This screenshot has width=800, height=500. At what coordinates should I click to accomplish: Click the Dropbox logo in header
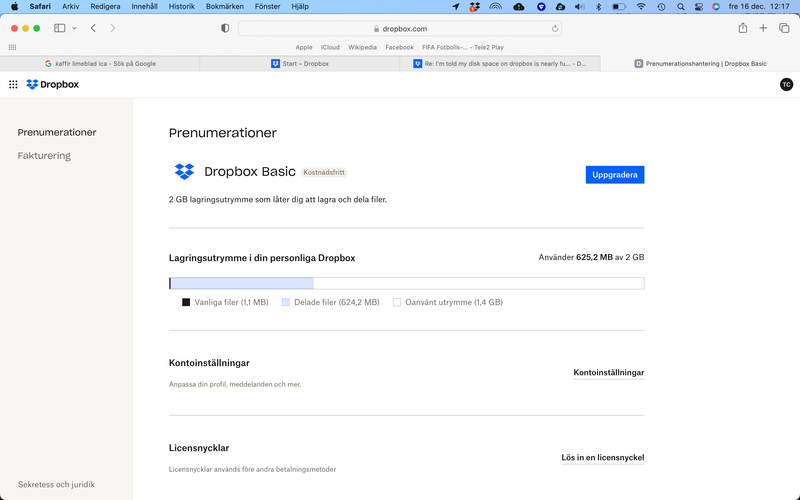pos(52,85)
